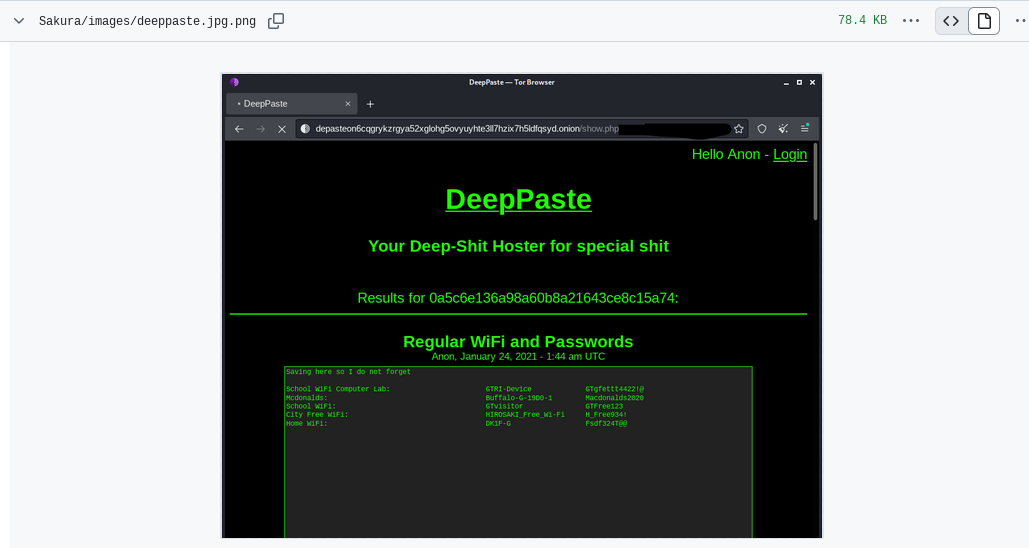Bookmark the page with the star icon

(x=739, y=129)
